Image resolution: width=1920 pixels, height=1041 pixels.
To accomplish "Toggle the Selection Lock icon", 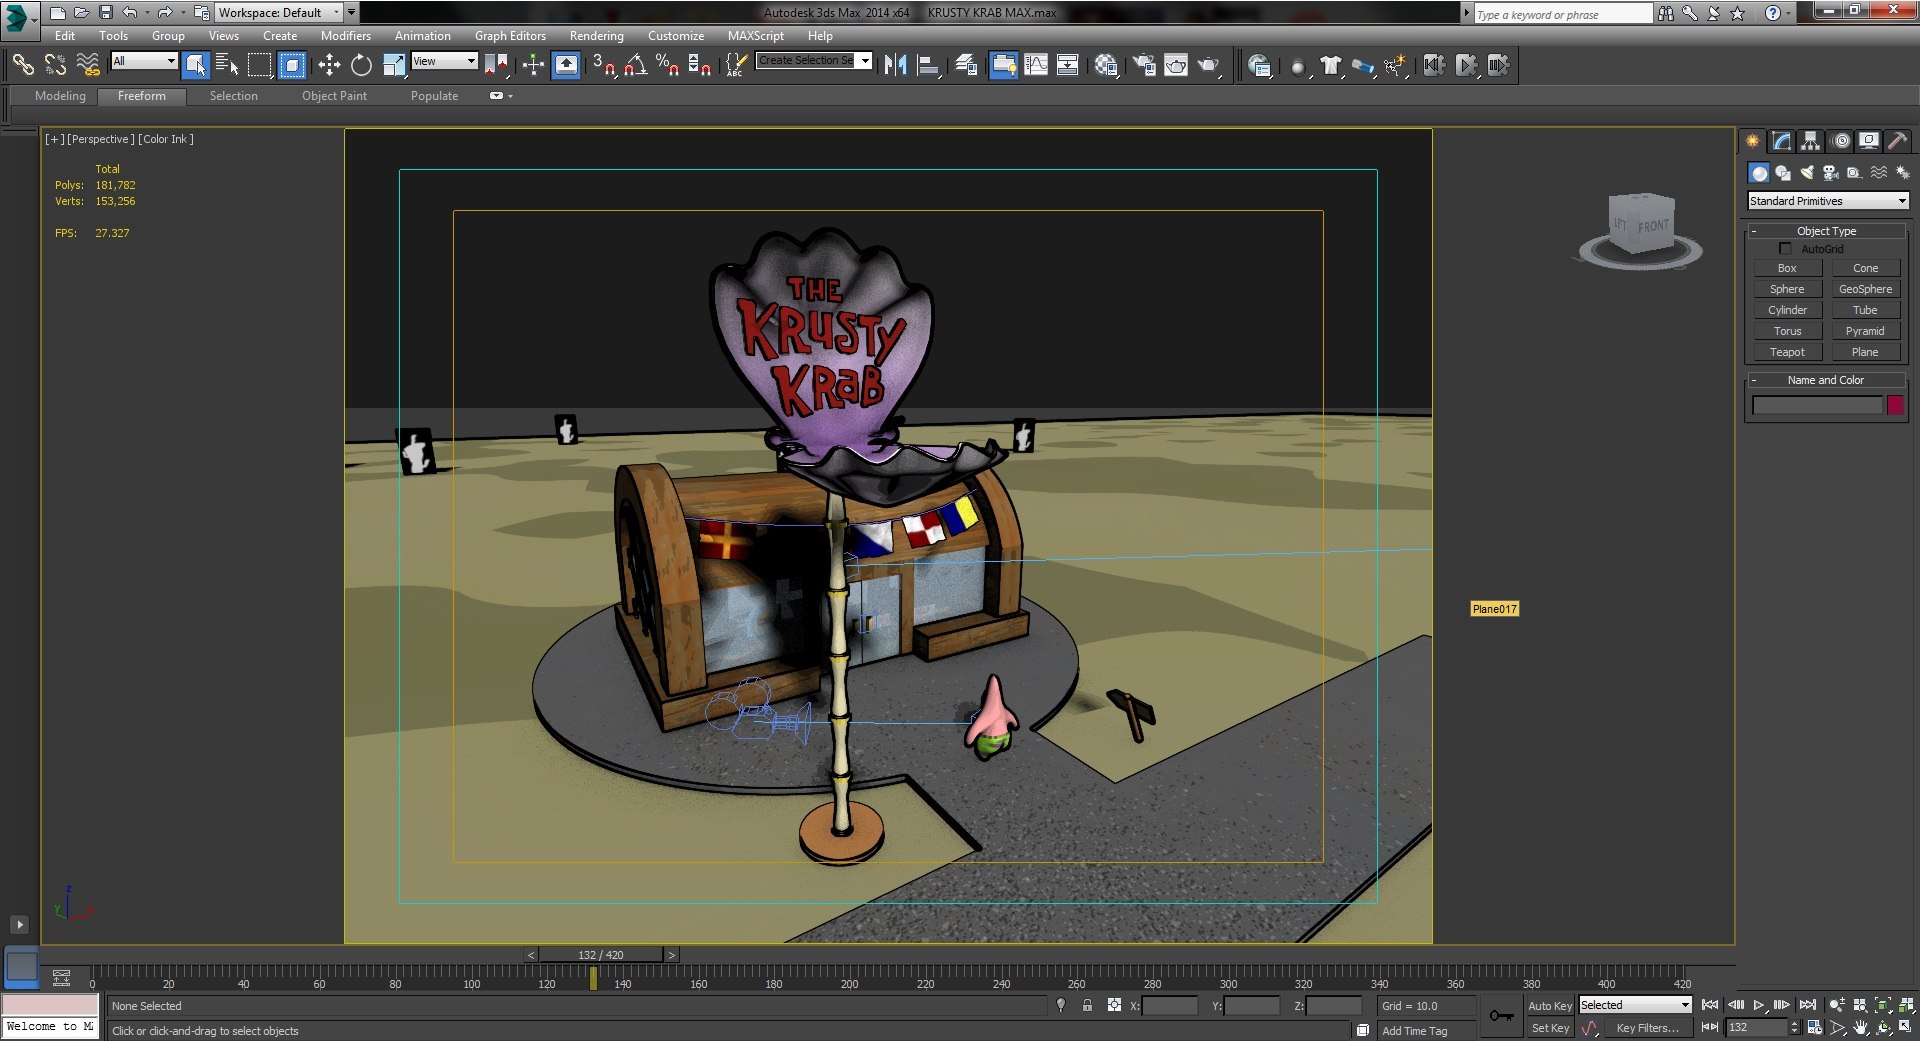I will 1087,1005.
